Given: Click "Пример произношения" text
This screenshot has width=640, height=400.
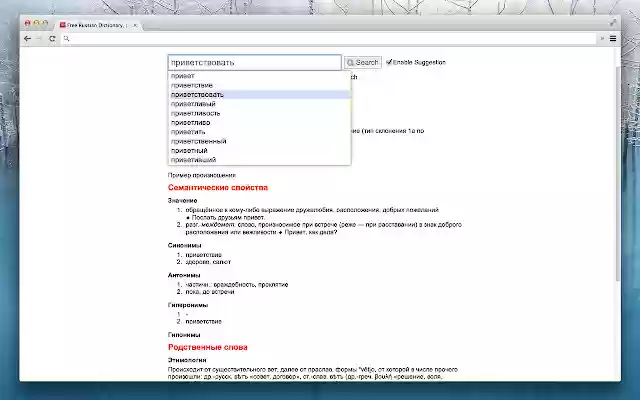Looking at the screenshot, I should pos(202,175).
